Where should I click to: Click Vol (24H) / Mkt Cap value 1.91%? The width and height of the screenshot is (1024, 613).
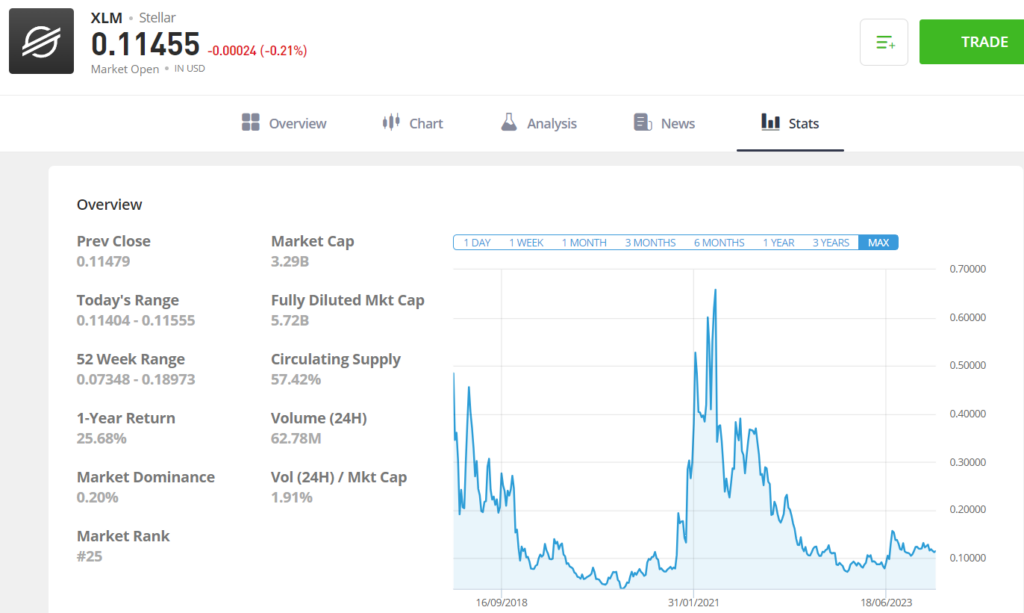point(292,497)
